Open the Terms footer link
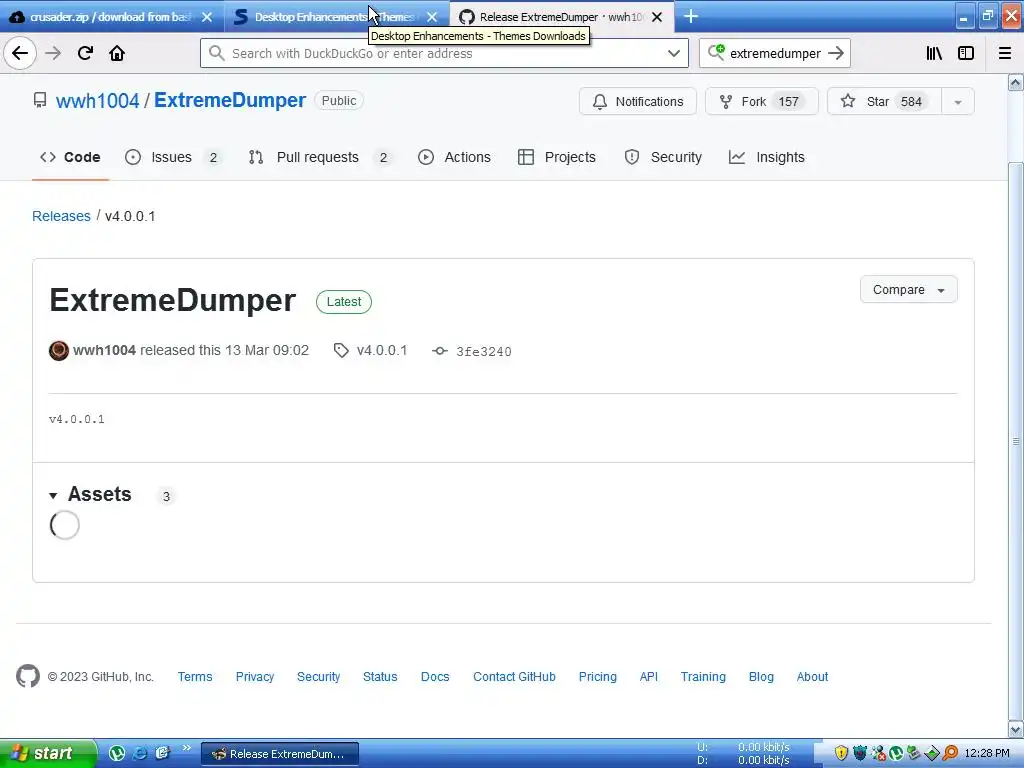 tap(195, 677)
